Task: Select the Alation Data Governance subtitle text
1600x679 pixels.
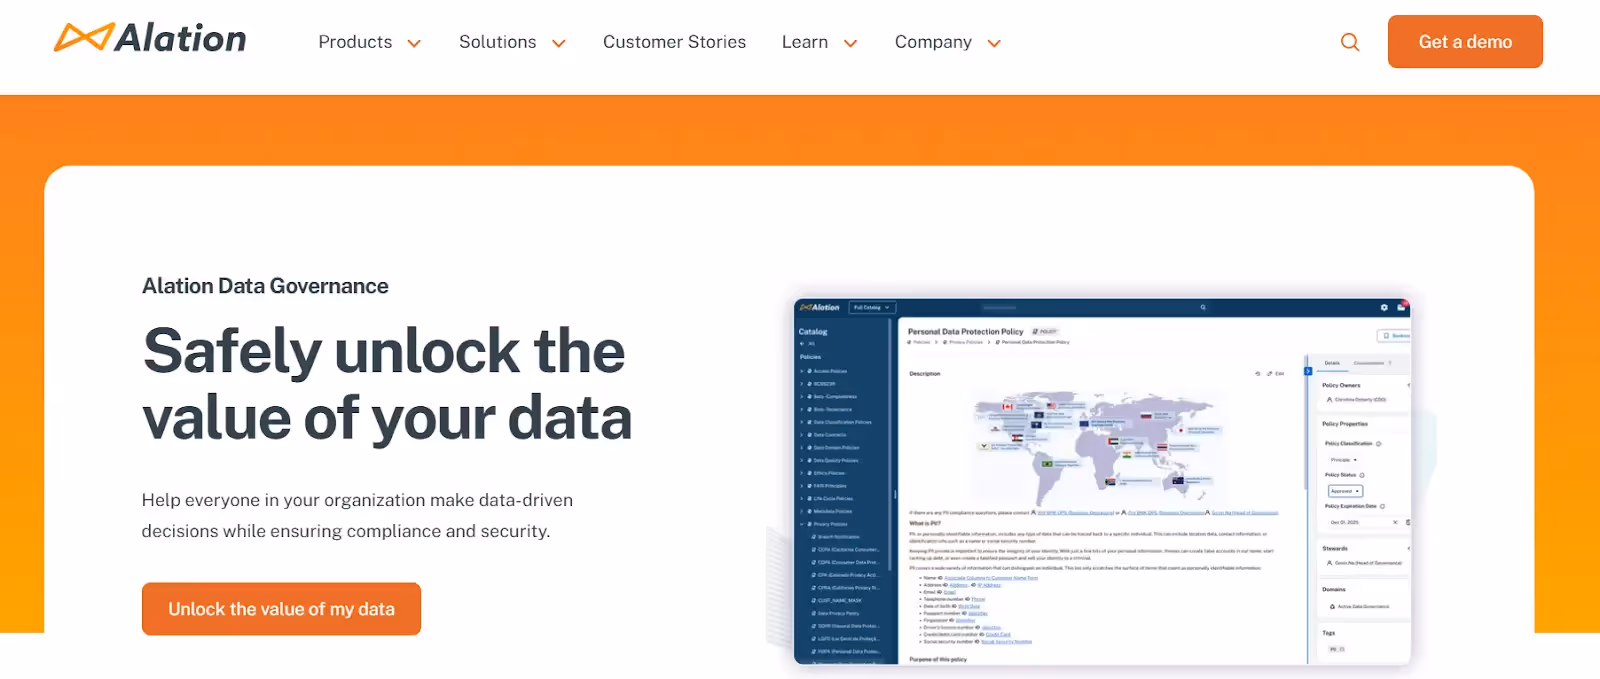Action: pyautogui.click(x=265, y=286)
